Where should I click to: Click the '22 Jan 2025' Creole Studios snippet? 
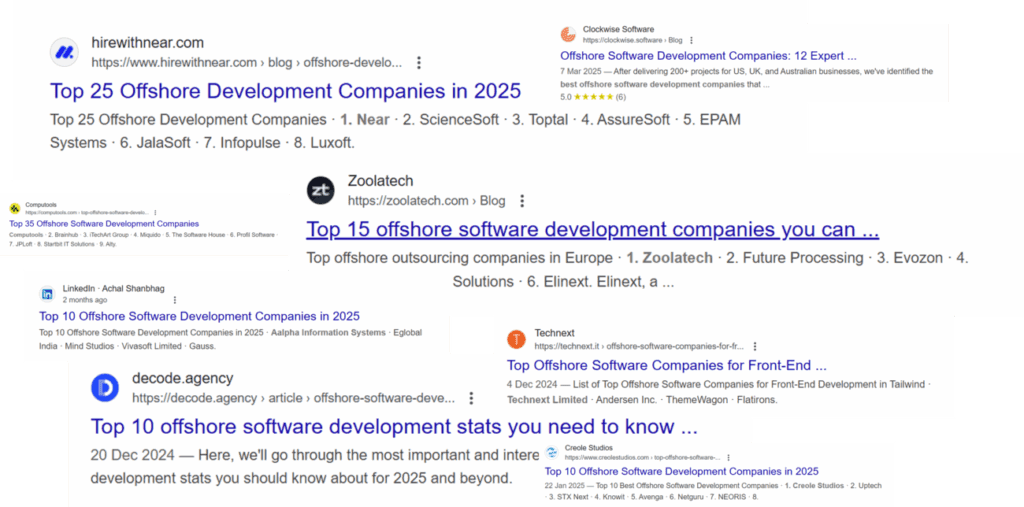[x=712, y=491]
